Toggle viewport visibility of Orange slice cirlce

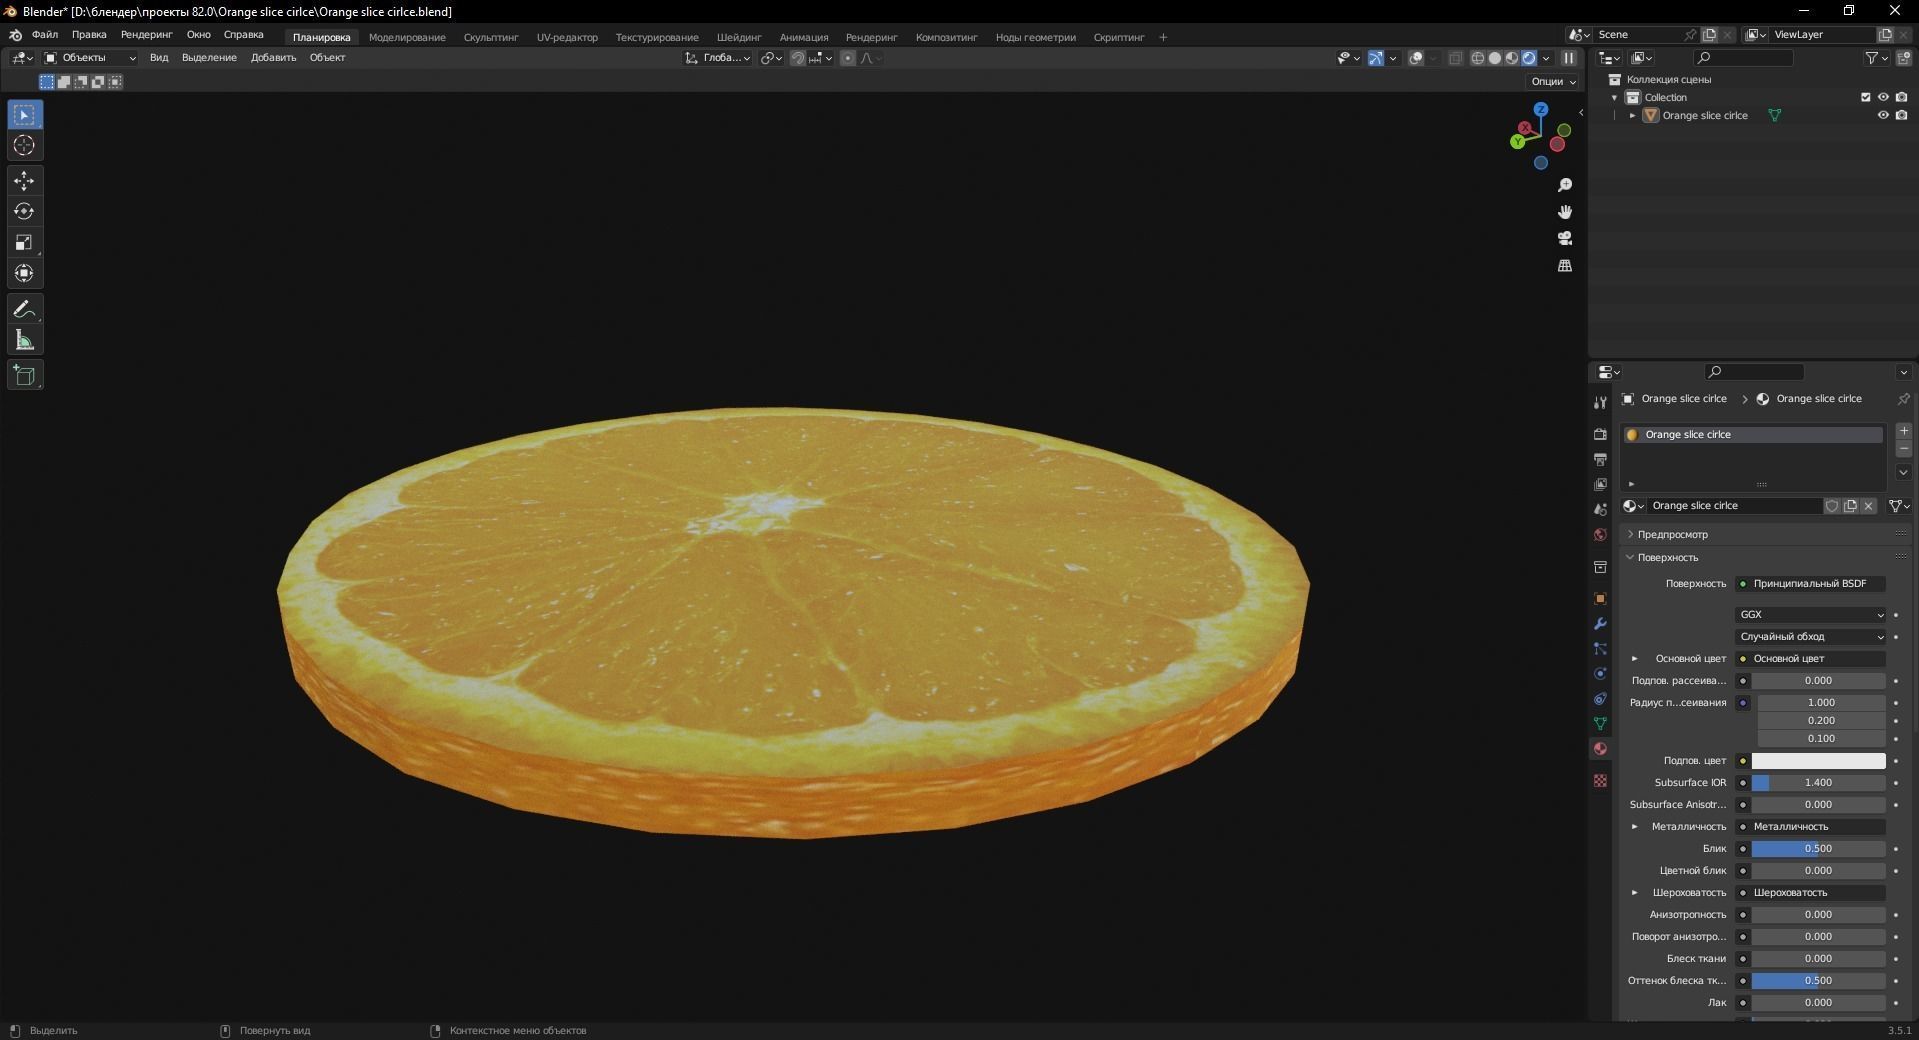[x=1884, y=115]
